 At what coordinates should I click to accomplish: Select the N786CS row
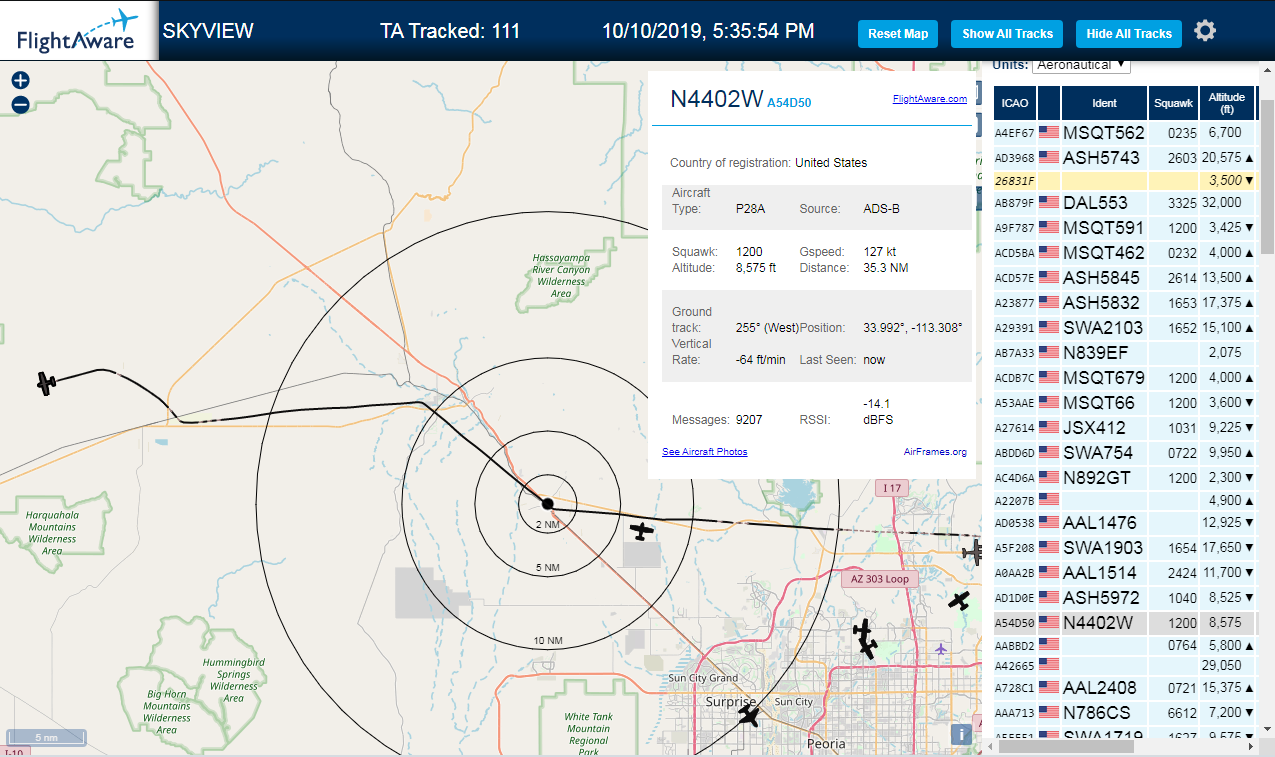[1125, 712]
